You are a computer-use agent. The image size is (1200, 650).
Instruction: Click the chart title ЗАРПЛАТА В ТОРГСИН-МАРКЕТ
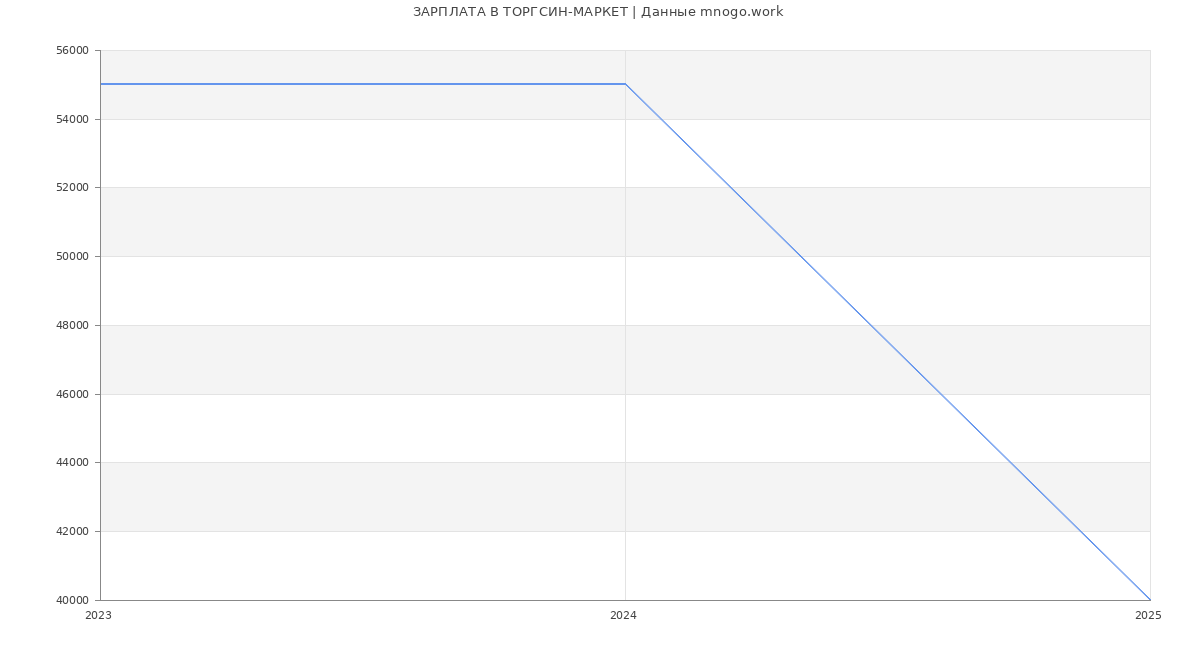coord(520,12)
